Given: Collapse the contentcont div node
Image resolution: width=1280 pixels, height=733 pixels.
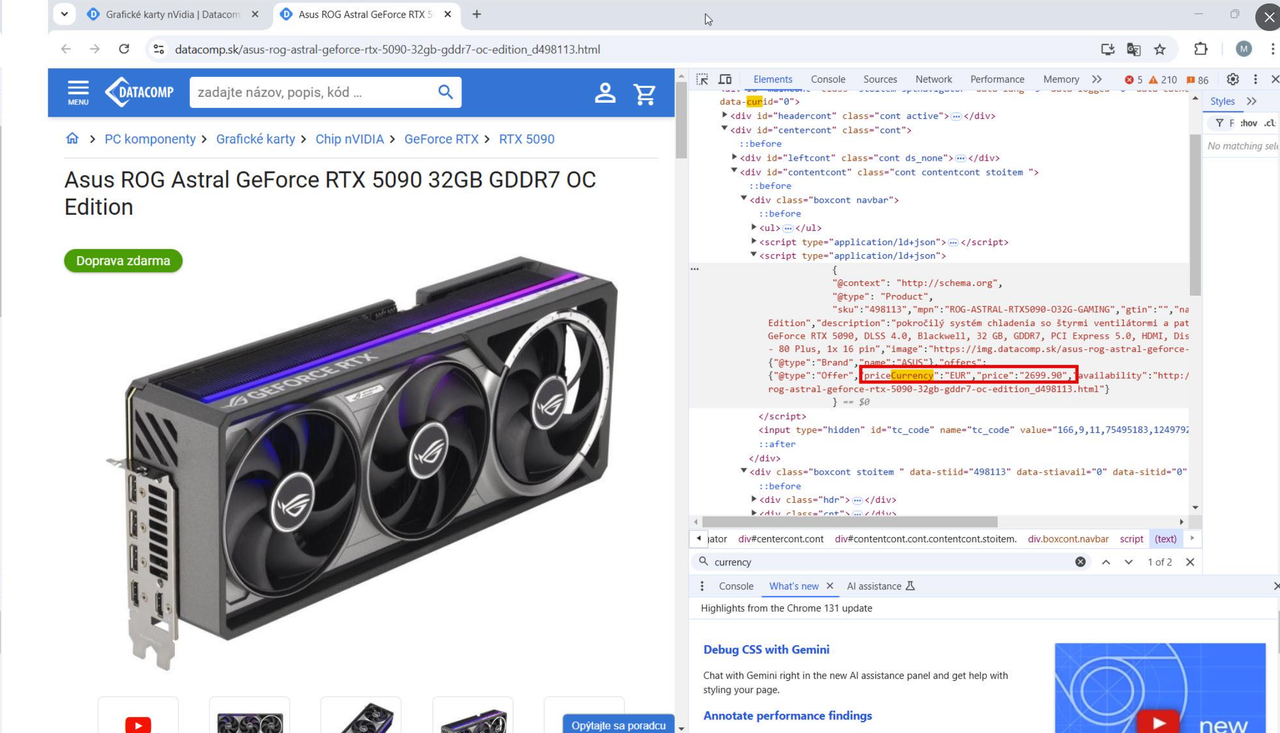Looking at the screenshot, I should coord(734,172).
